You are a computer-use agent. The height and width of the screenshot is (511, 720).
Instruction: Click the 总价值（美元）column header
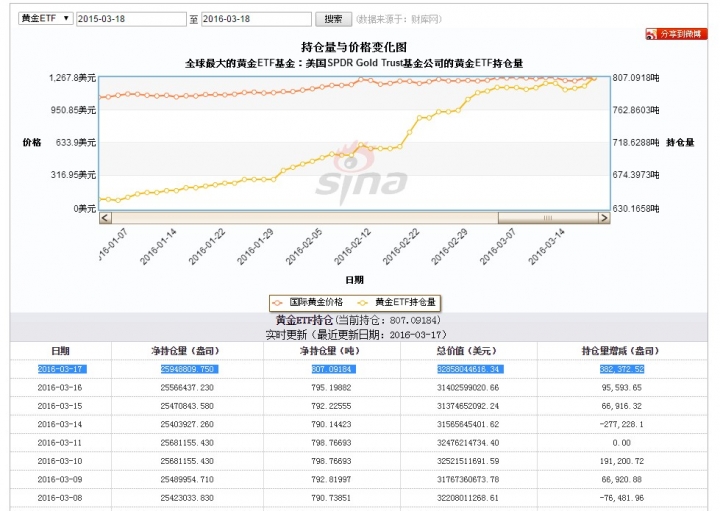[468, 351]
